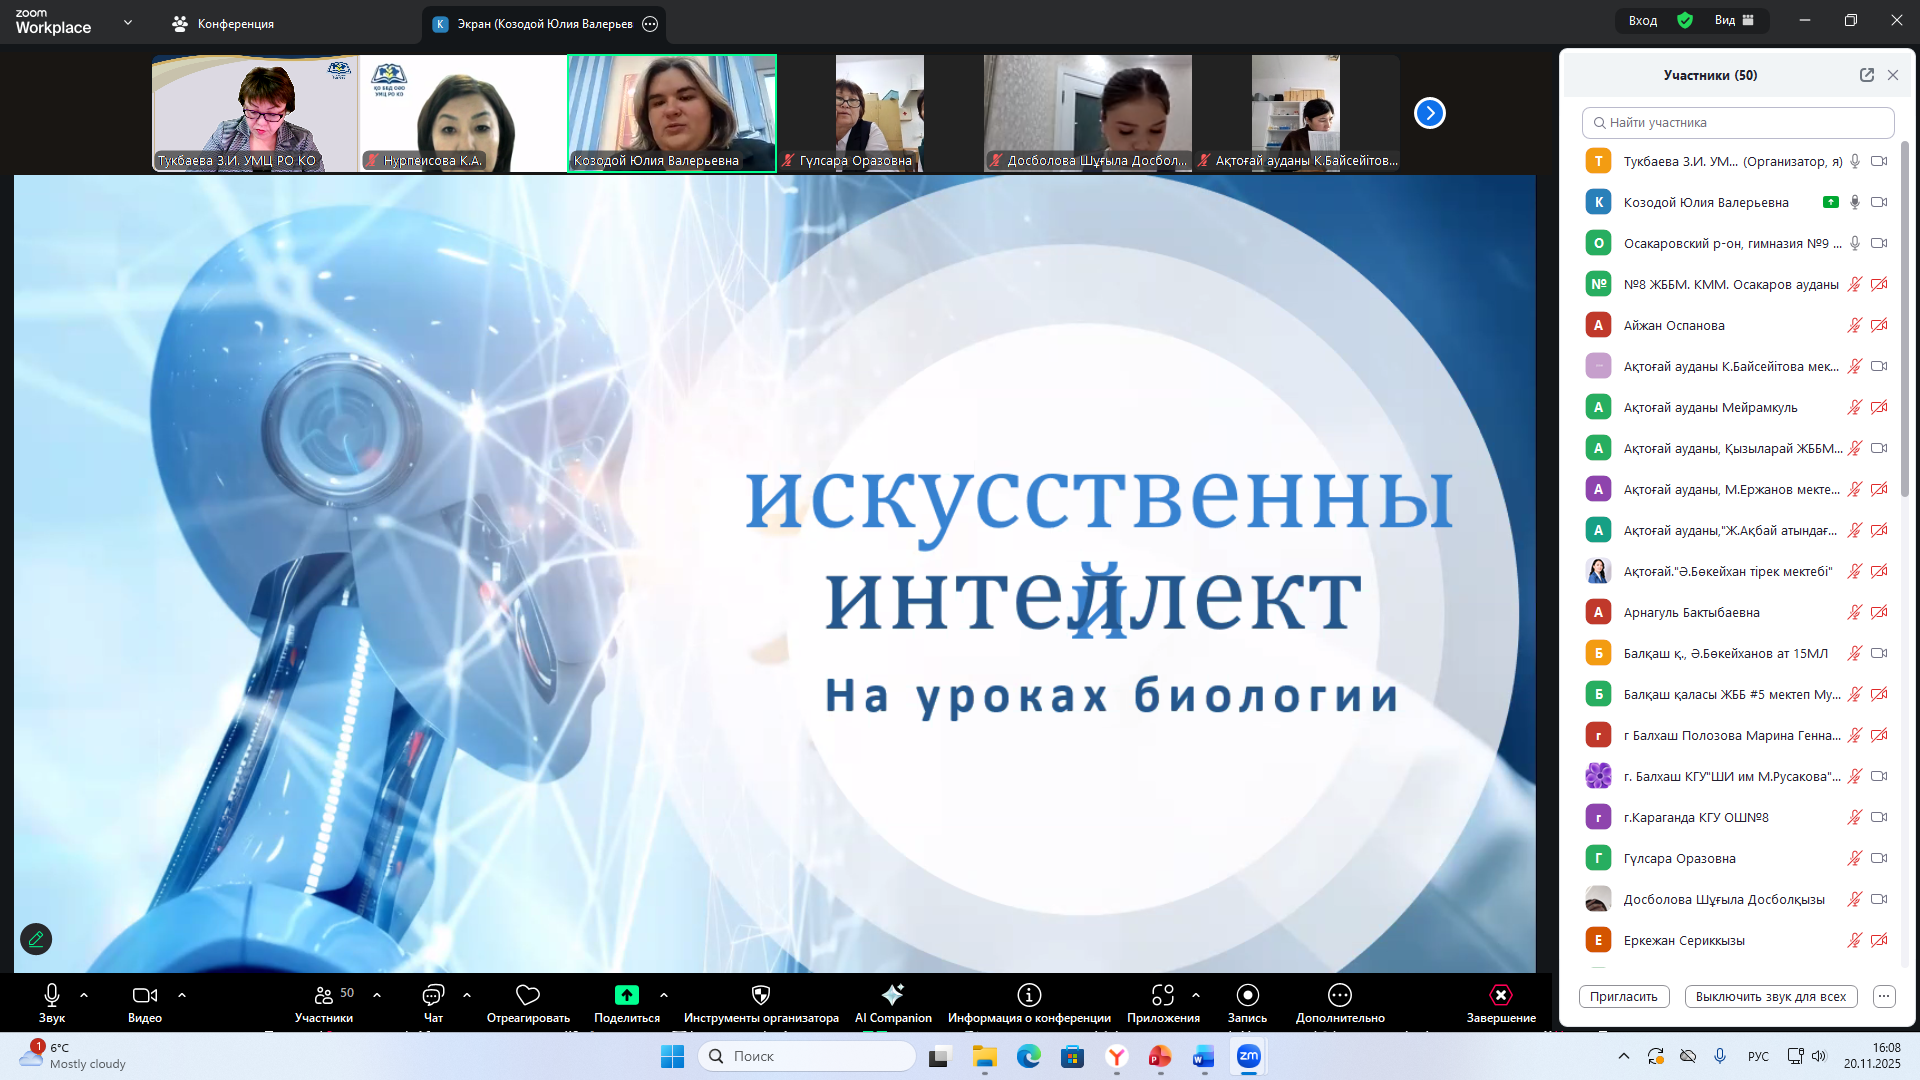Open the Zoom Workplace dropdown arrow
The width and height of the screenshot is (1920, 1080).
coord(127,22)
